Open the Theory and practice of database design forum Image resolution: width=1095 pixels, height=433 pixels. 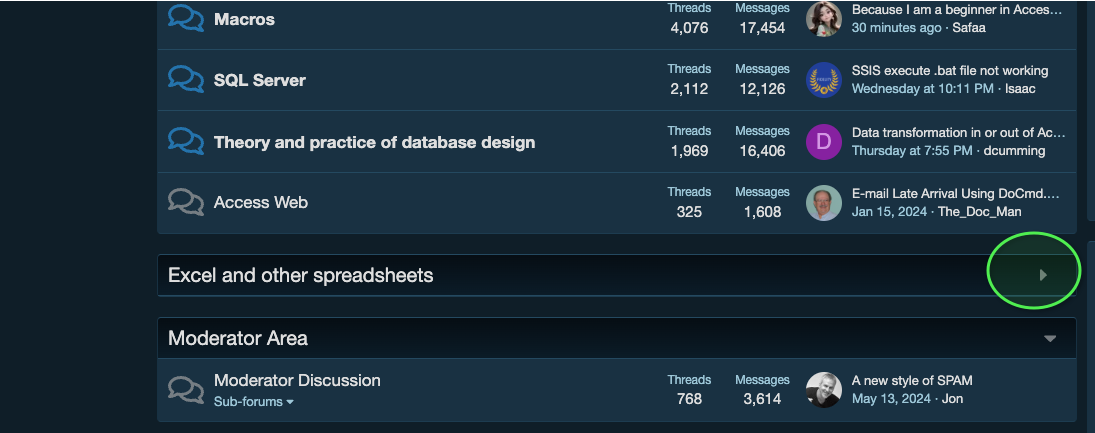pyautogui.click(x=374, y=142)
